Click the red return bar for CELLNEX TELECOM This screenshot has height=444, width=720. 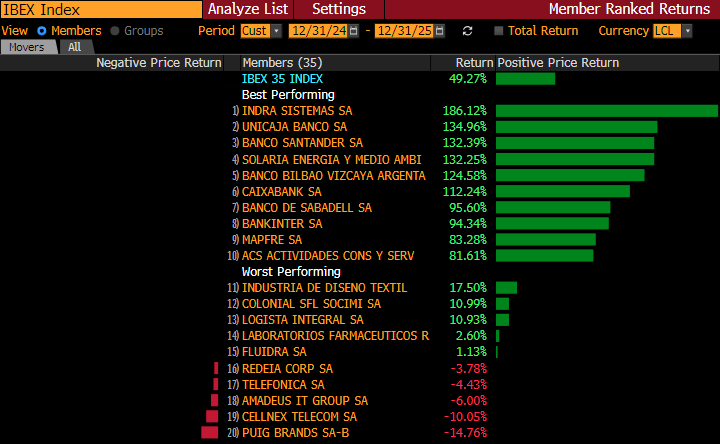[212, 416]
